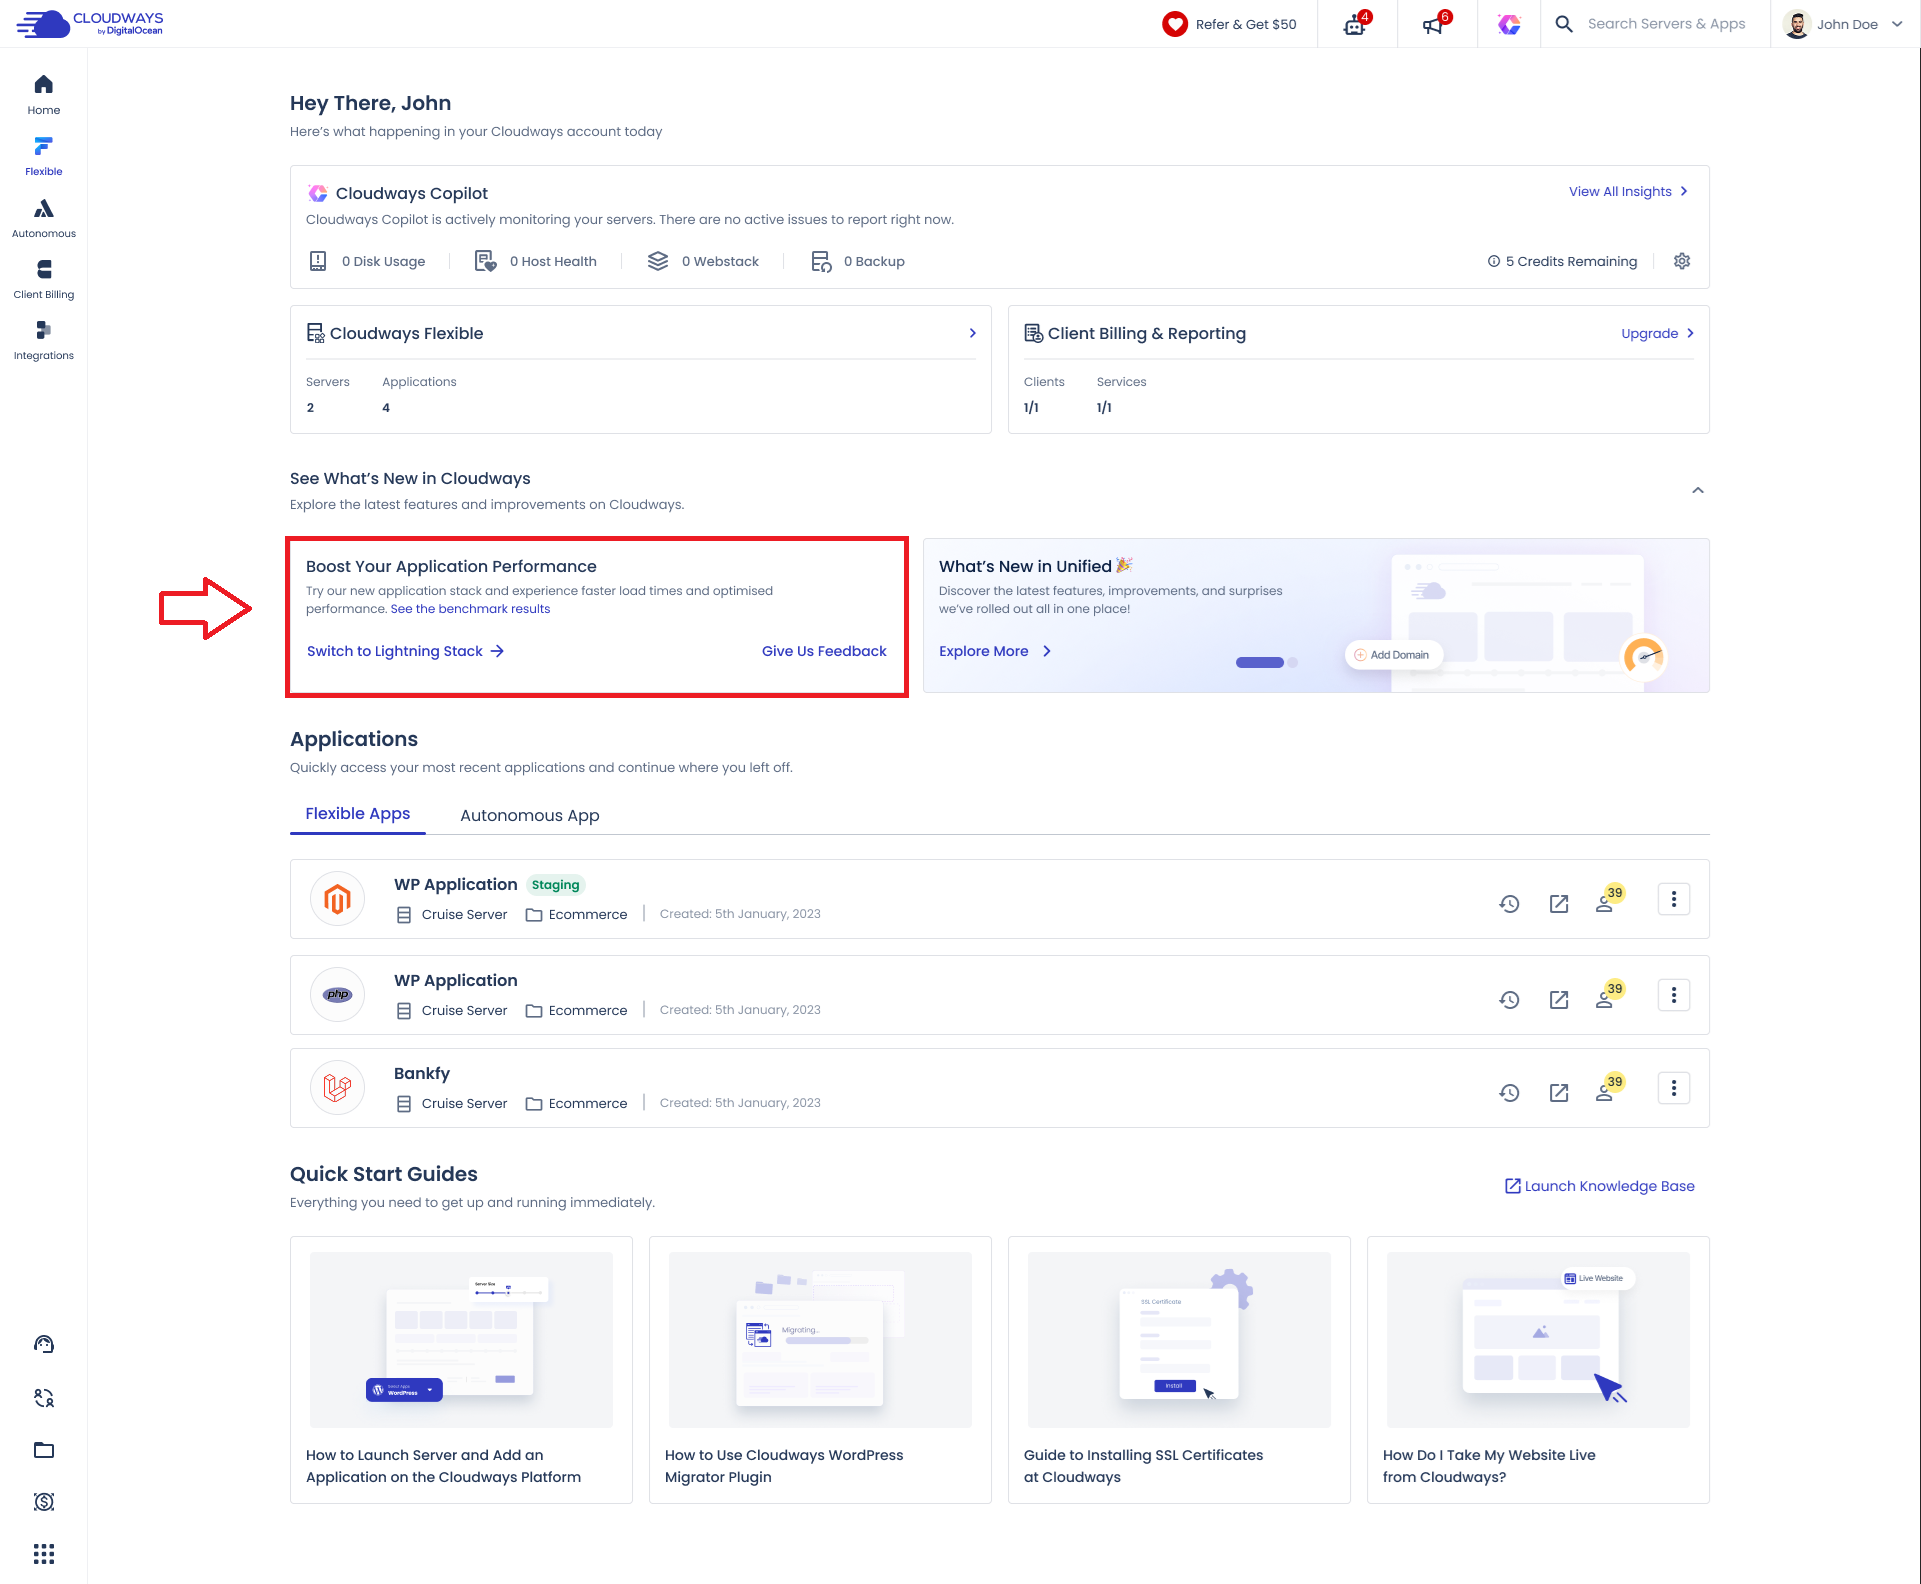The width and height of the screenshot is (1921, 1584).
Task: Open team members icon for Bankfy
Action: [x=1609, y=1088]
